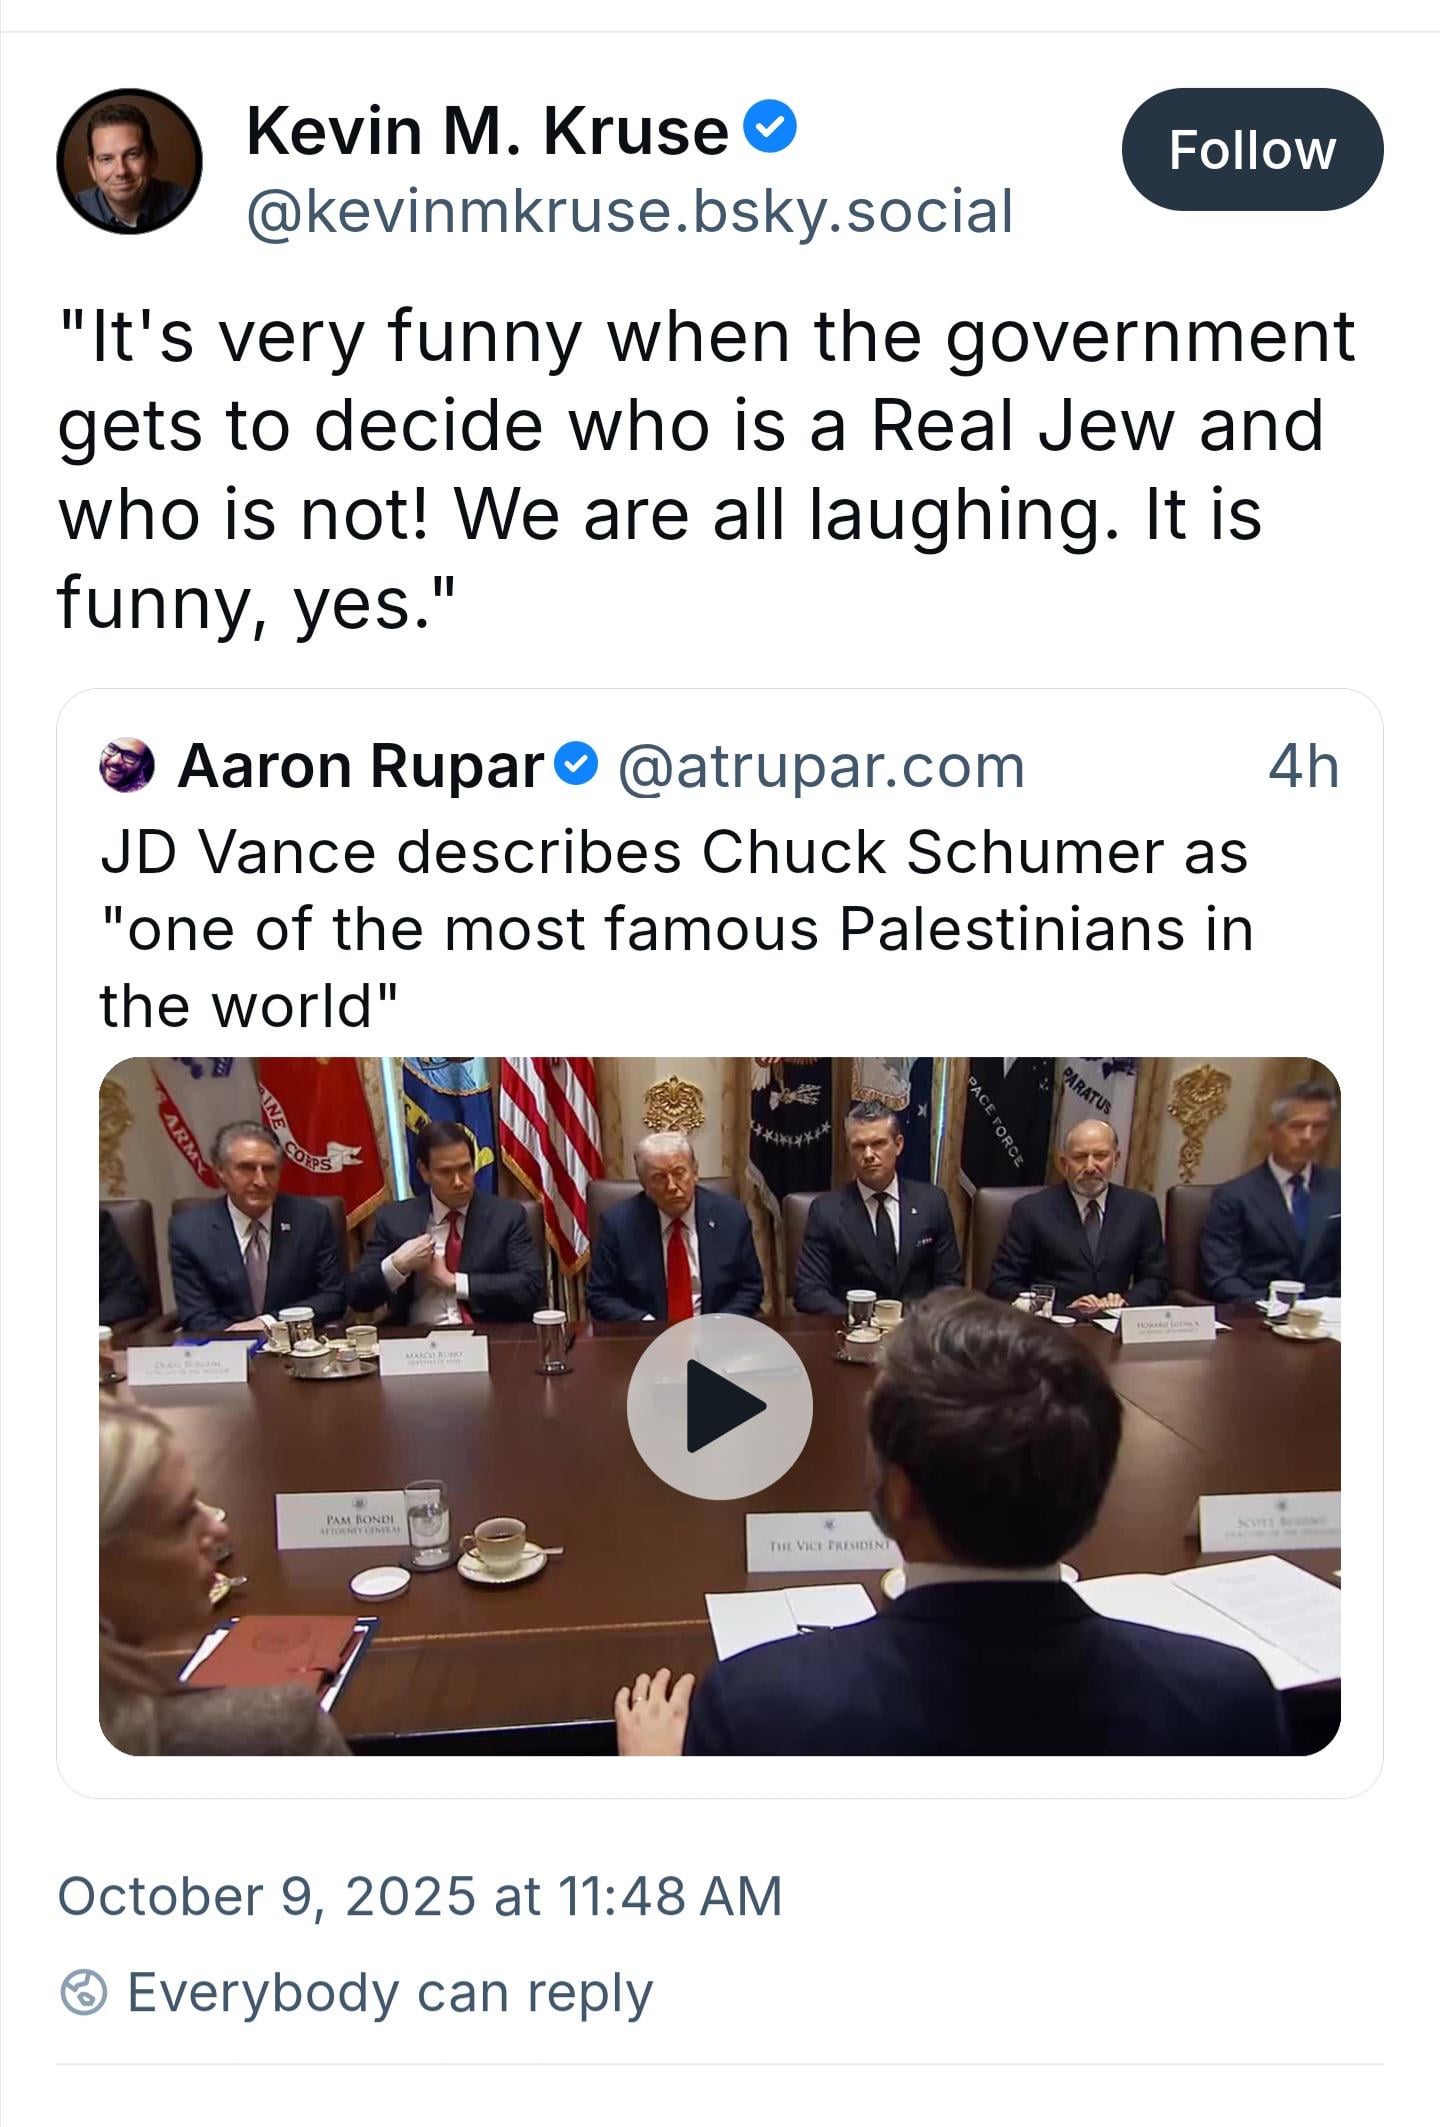Click the Marco Rubio placard in the video
The width and height of the screenshot is (1440, 2127).
432,1357
